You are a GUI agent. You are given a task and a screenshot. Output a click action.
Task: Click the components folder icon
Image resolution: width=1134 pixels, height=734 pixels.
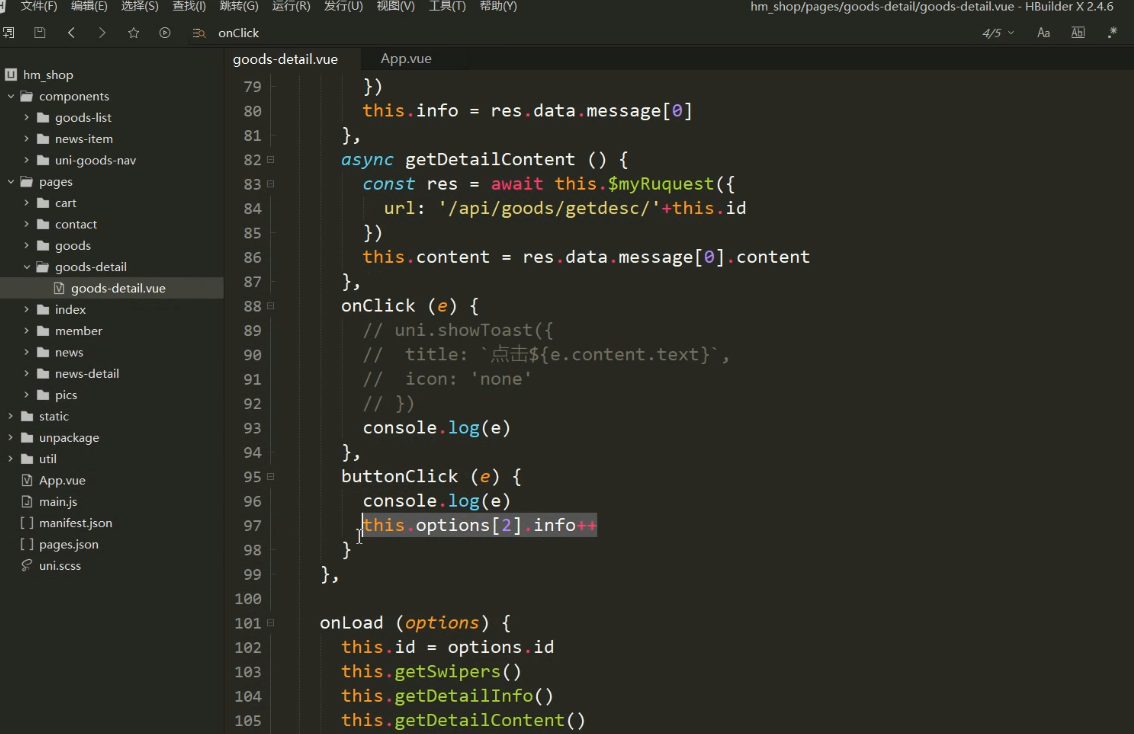27,96
